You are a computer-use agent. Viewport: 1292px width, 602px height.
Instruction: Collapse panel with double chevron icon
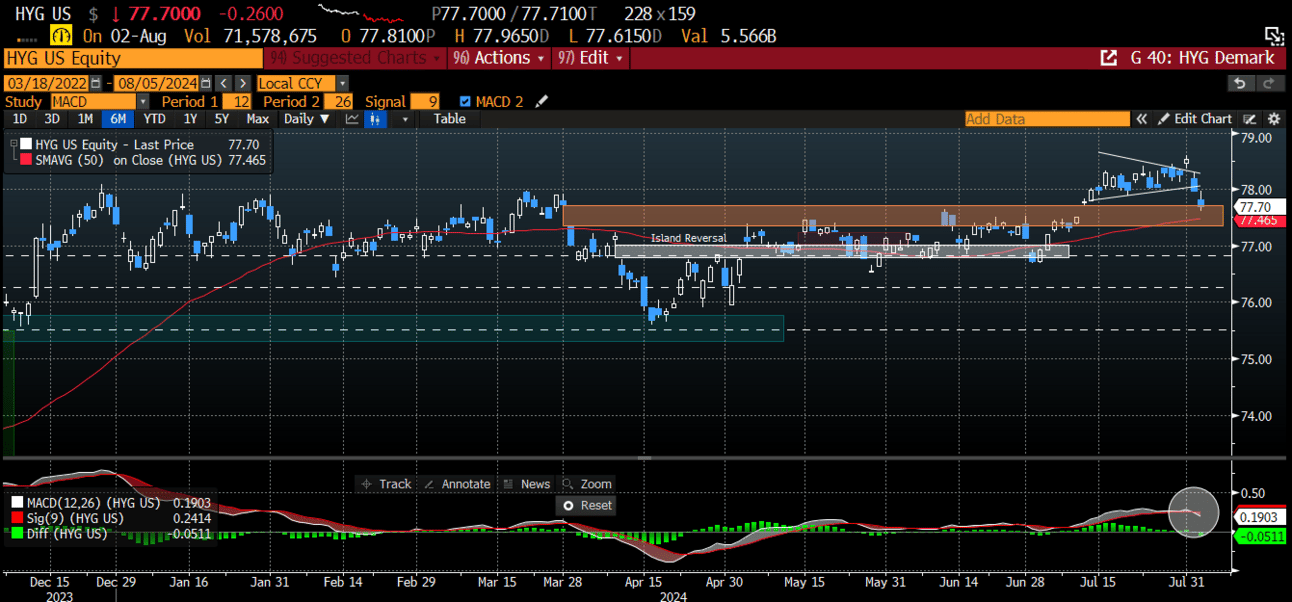tap(1141, 119)
